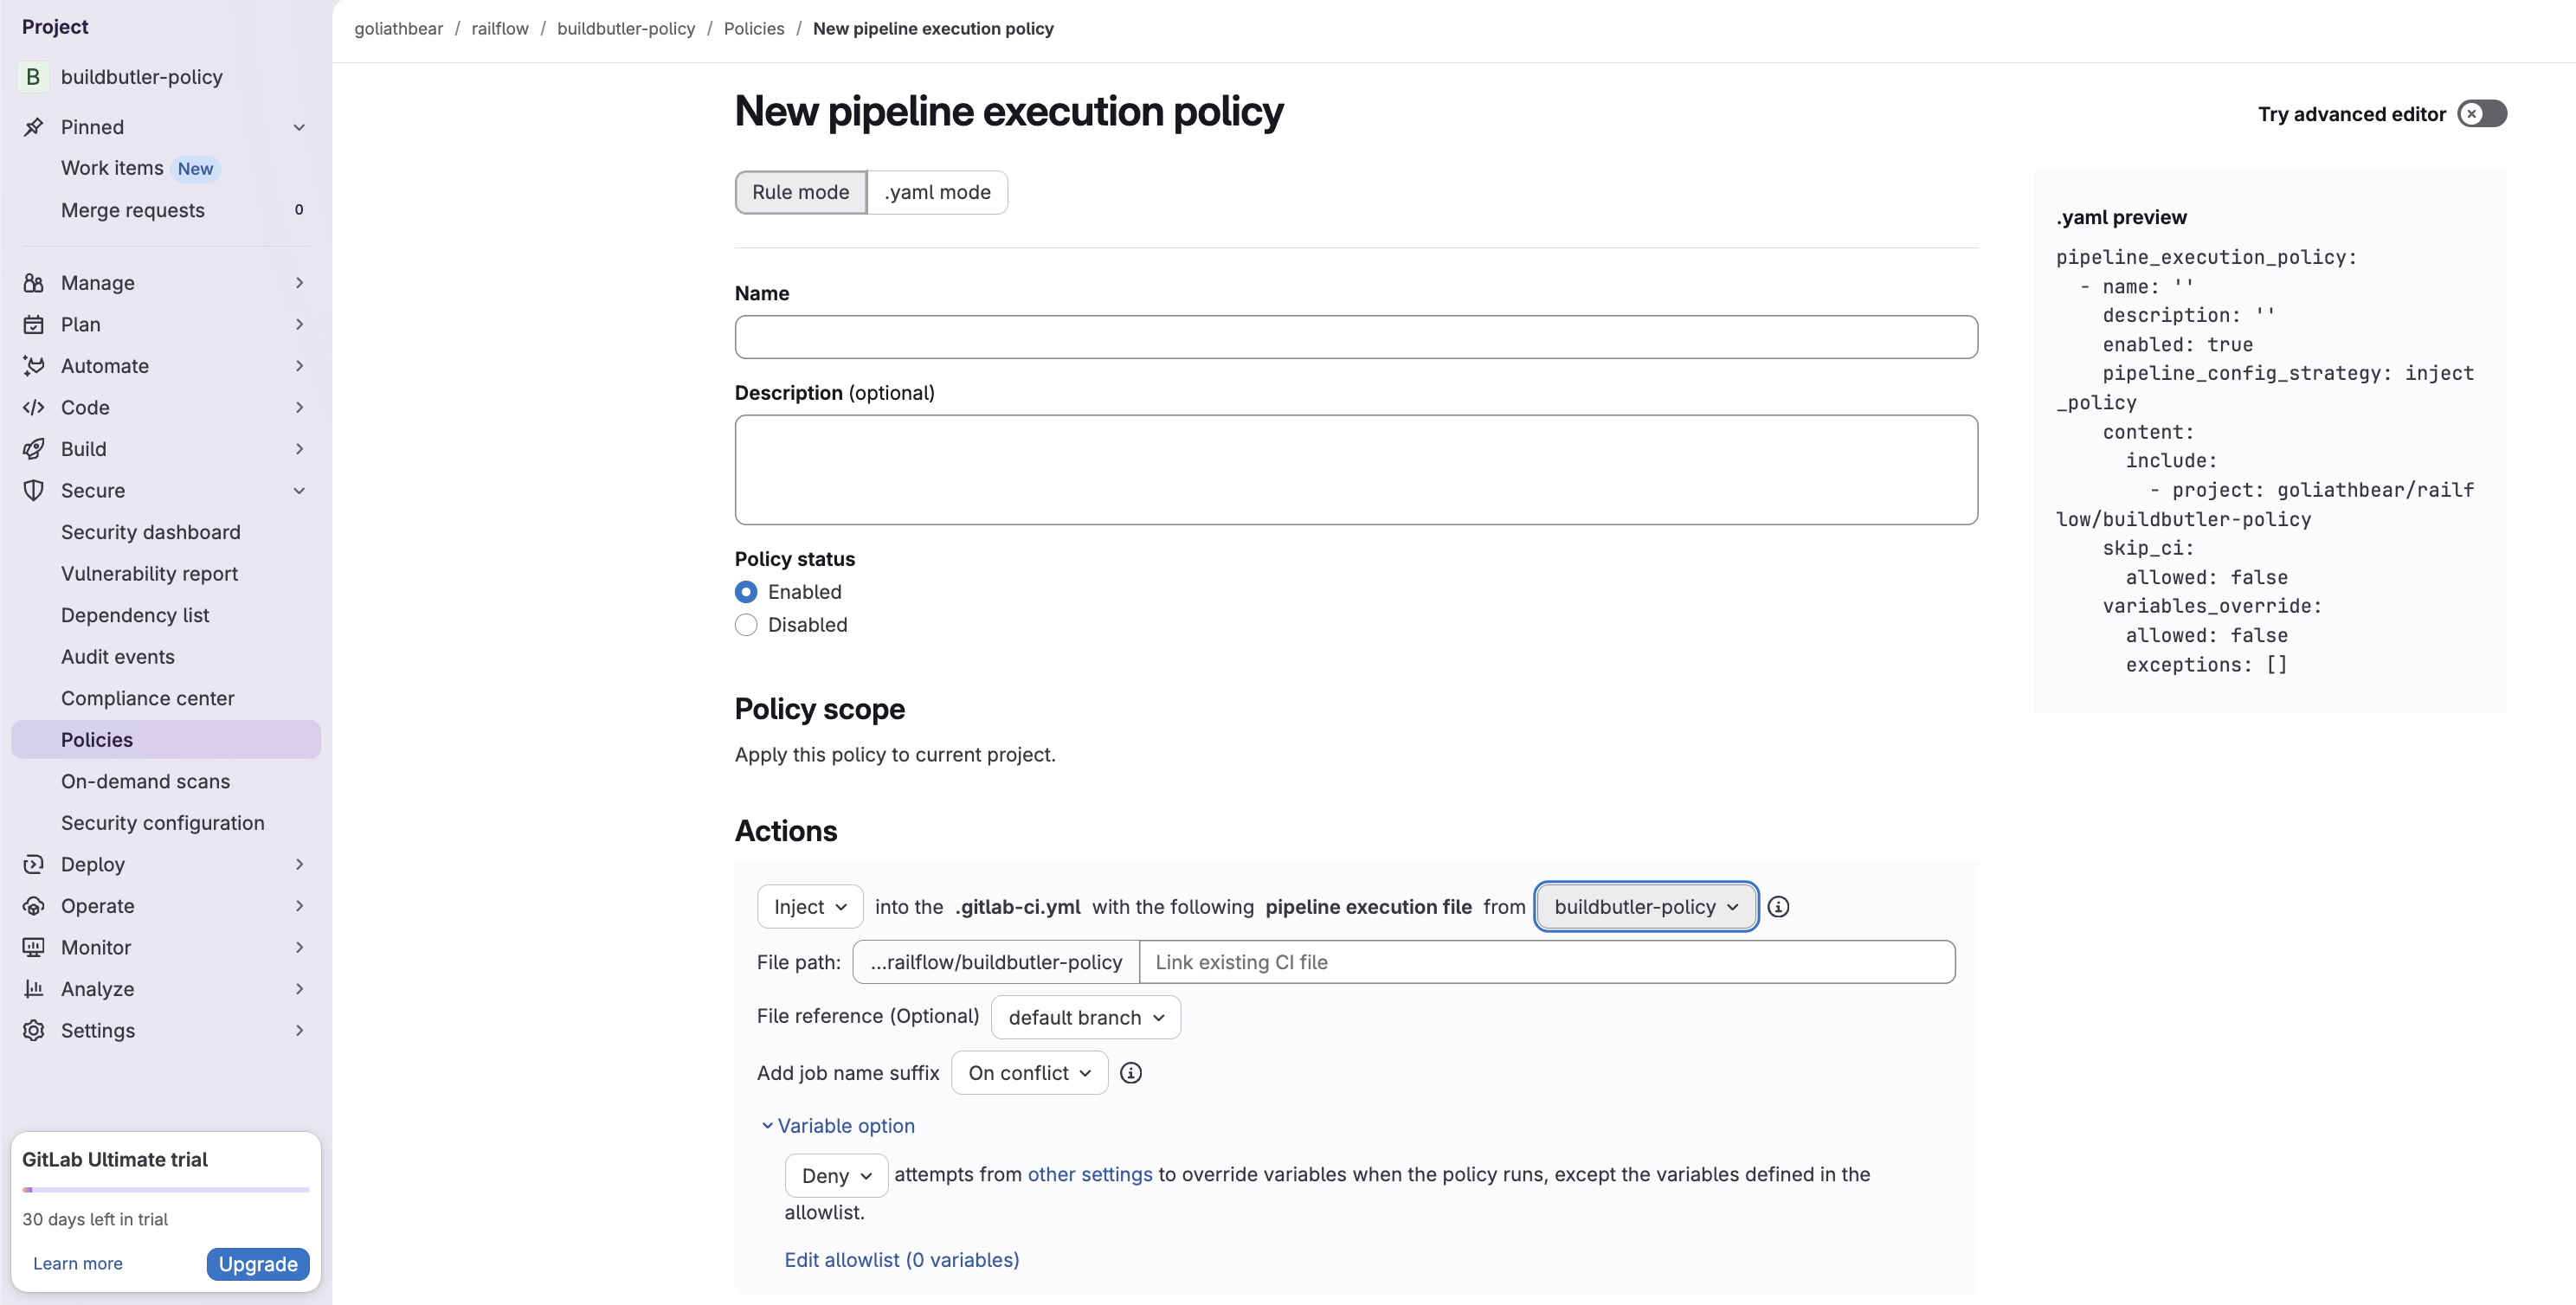The image size is (2576, 1305).
Task: Select Policies in the sidebar
Action: pyautogui.click(x=97, y=739)
